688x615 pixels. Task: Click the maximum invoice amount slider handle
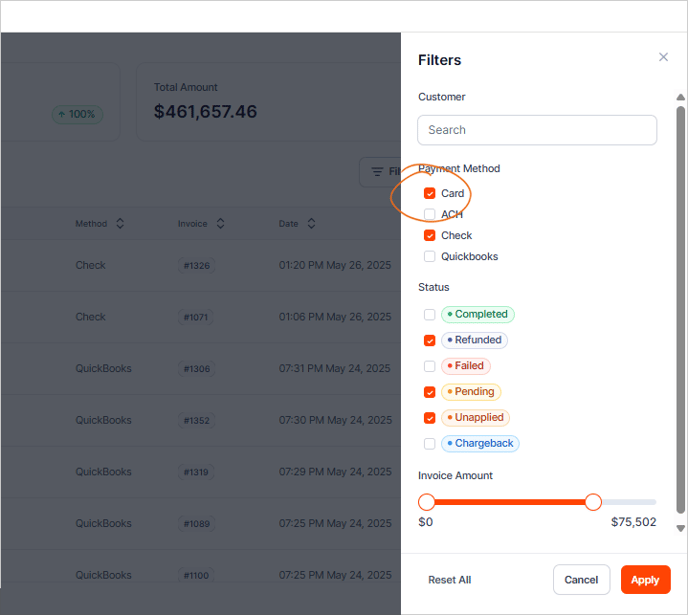pos(593,502)
